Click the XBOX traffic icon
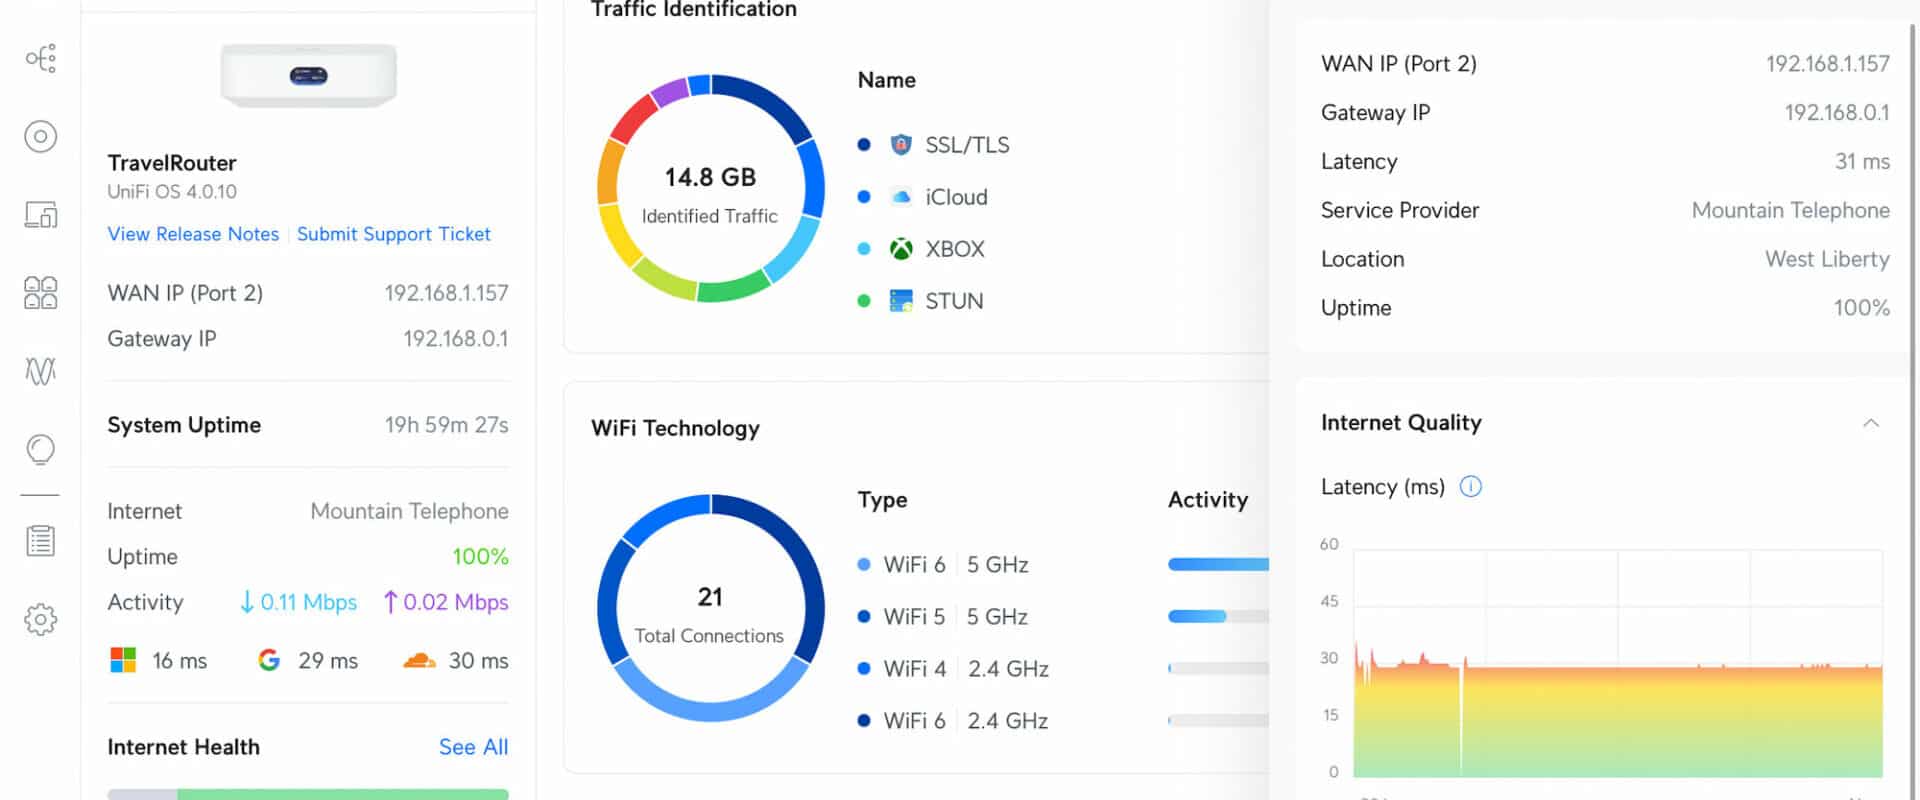Screen dimensions: 1920x800 tap(901, 249)
